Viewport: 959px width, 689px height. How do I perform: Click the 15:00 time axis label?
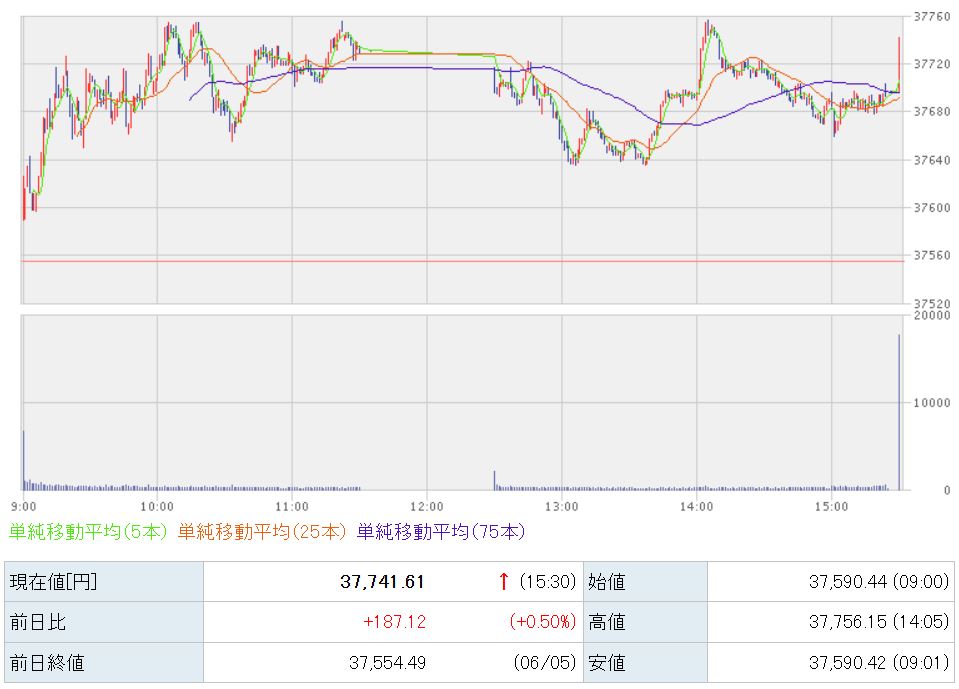click(831, 506)
